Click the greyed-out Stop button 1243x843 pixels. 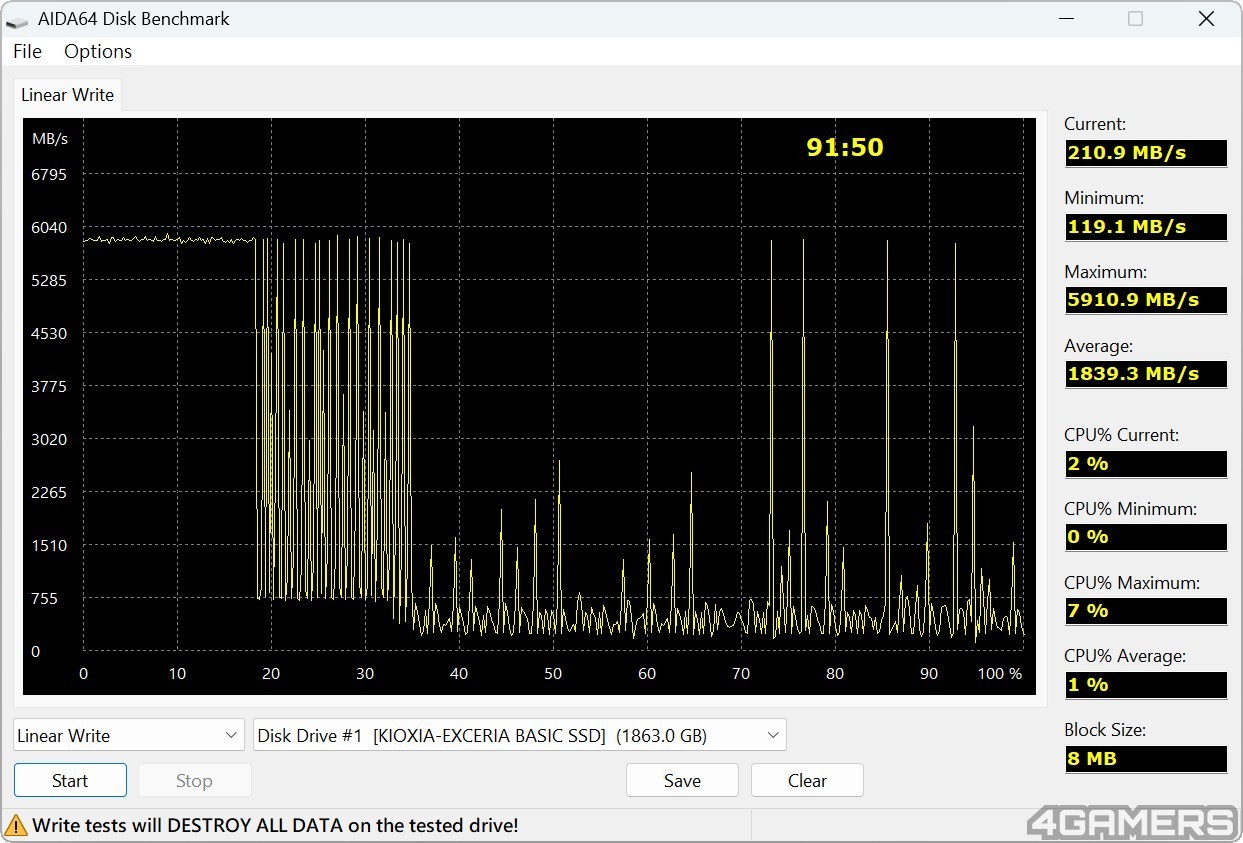(194, 781)
